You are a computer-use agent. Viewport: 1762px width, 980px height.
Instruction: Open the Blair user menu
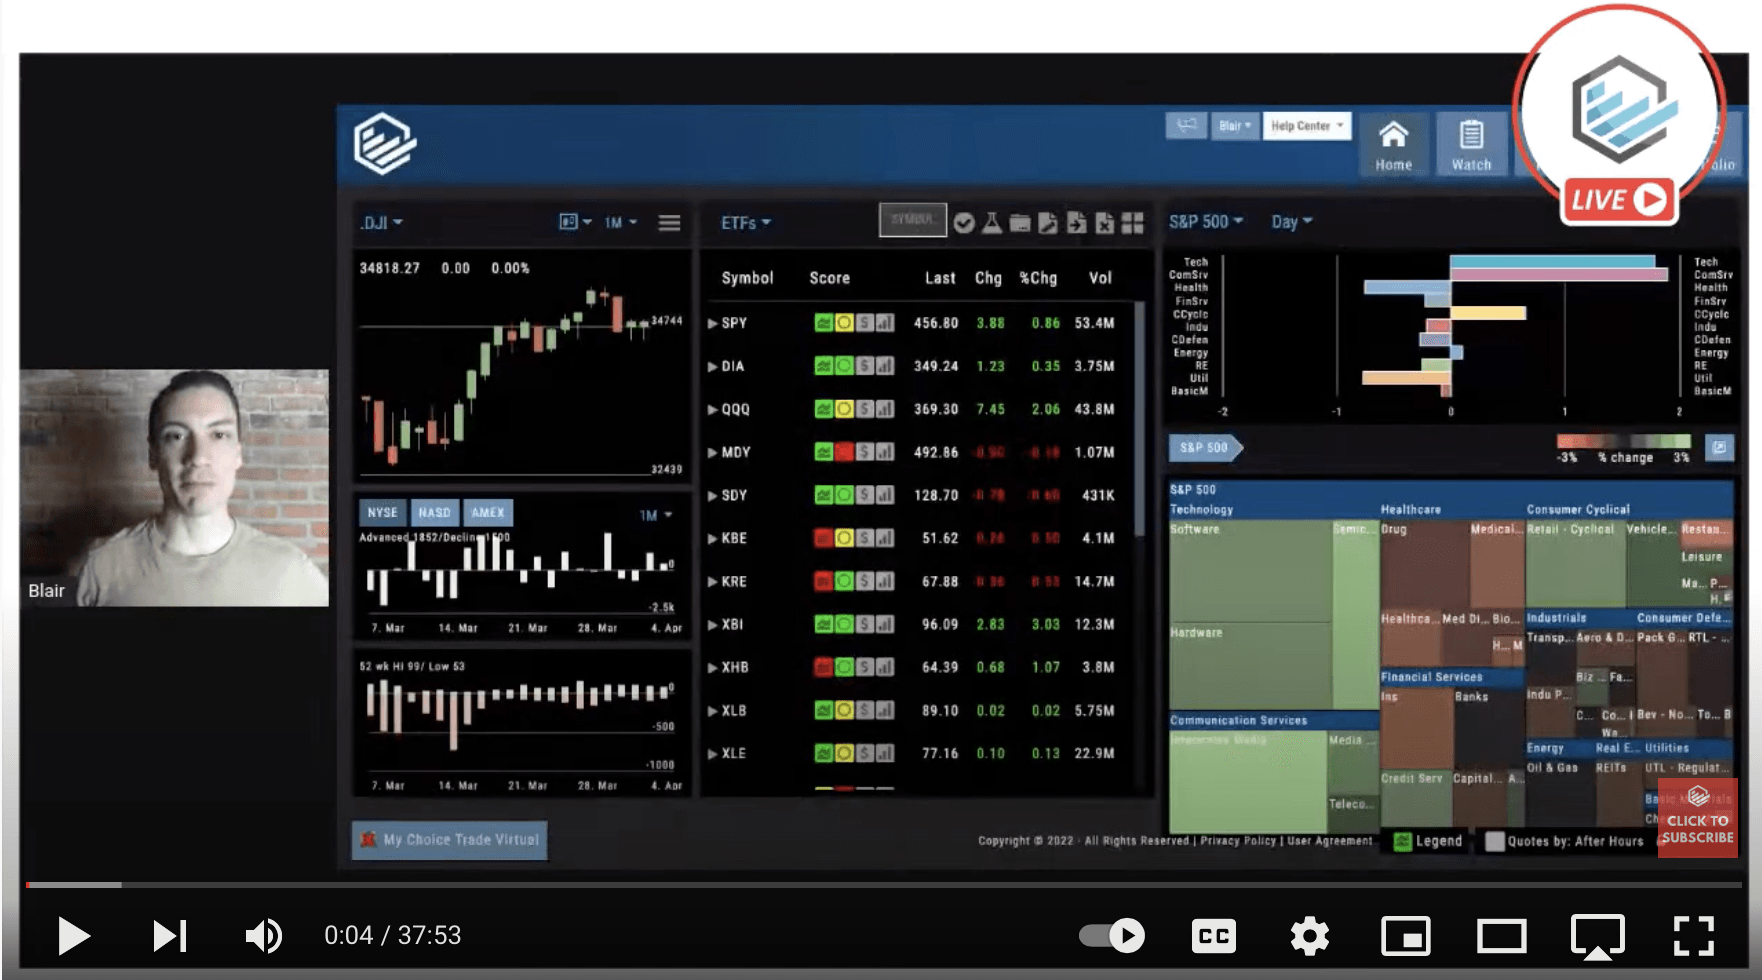(x=1234, y=125)
